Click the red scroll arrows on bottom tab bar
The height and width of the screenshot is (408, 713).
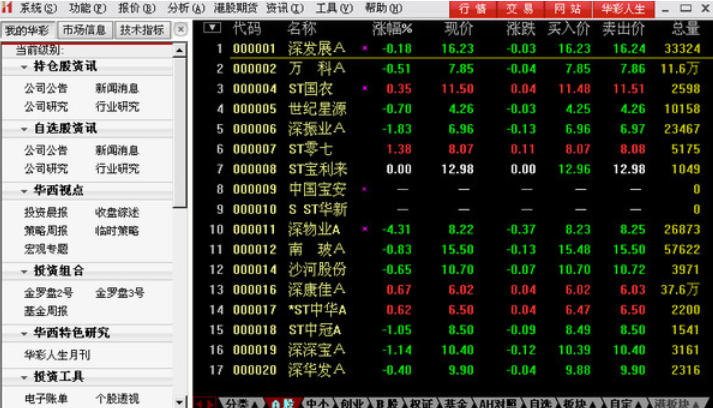point(203,402)
